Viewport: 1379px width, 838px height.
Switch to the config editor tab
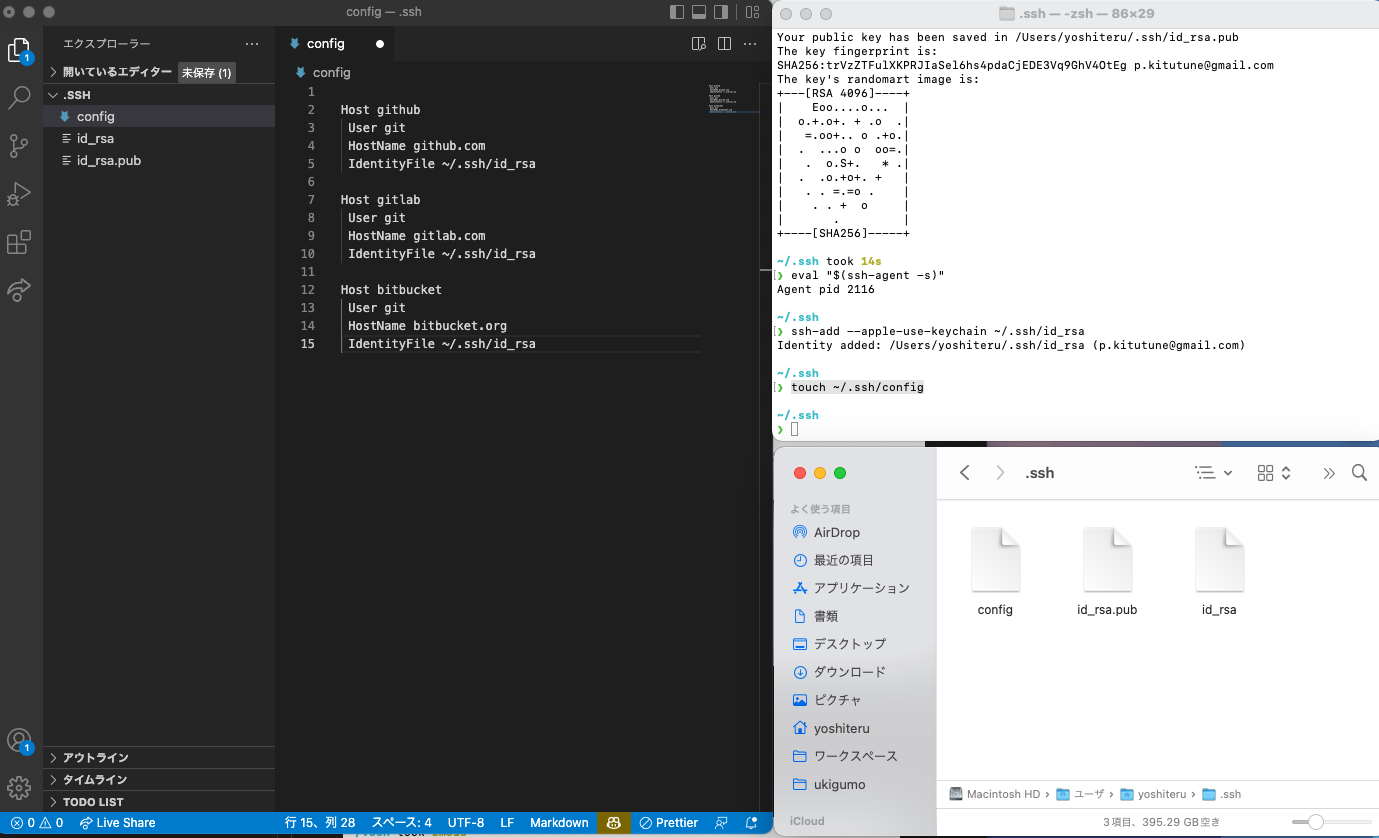tap(327, 43)
